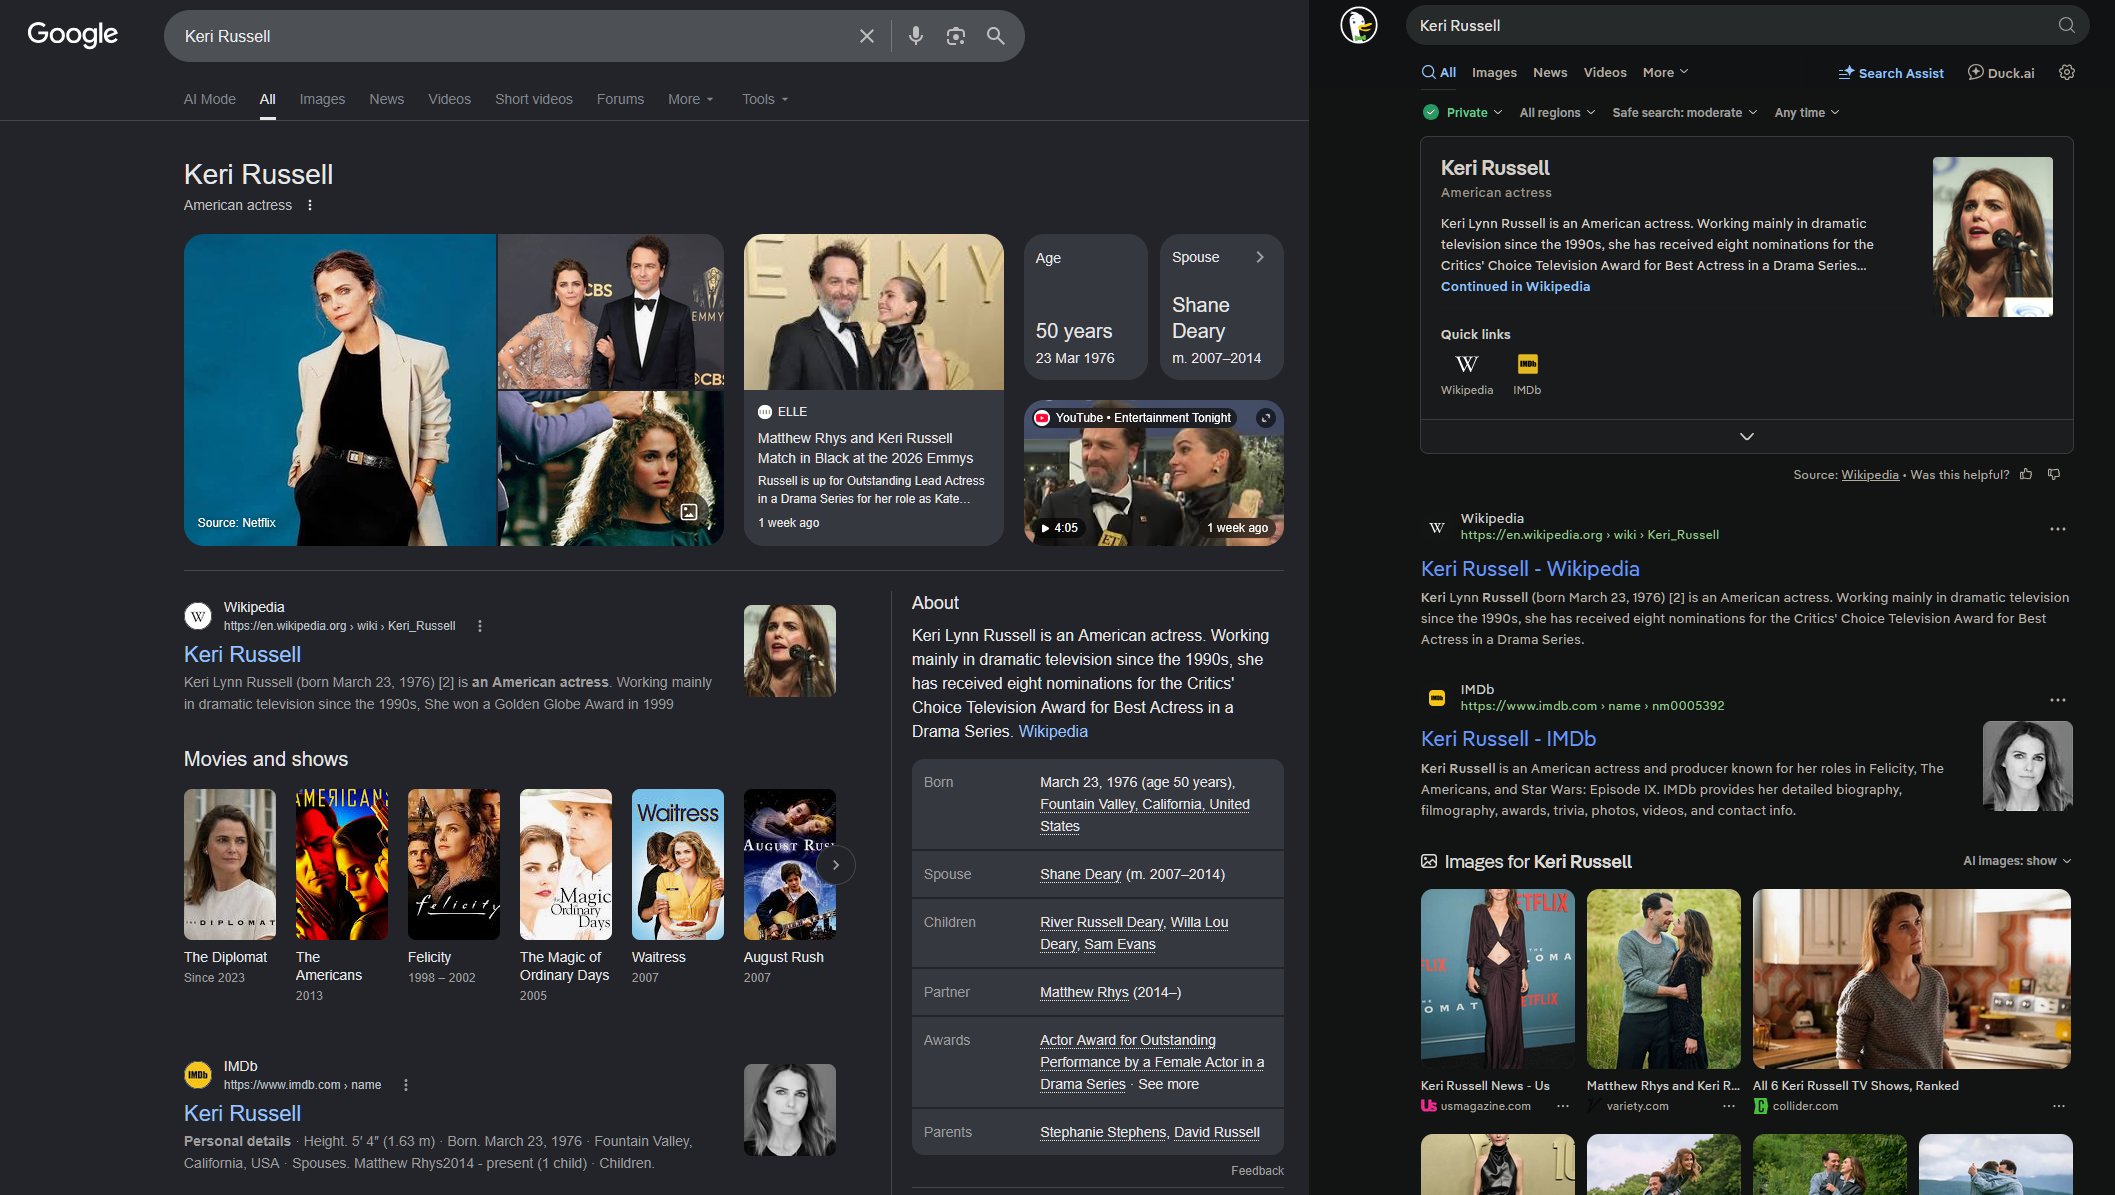Open Keri Russell - IMDb DuckDuckGo result
This screenshot has width=2115, height=1195.
[x=1508, y=739]
